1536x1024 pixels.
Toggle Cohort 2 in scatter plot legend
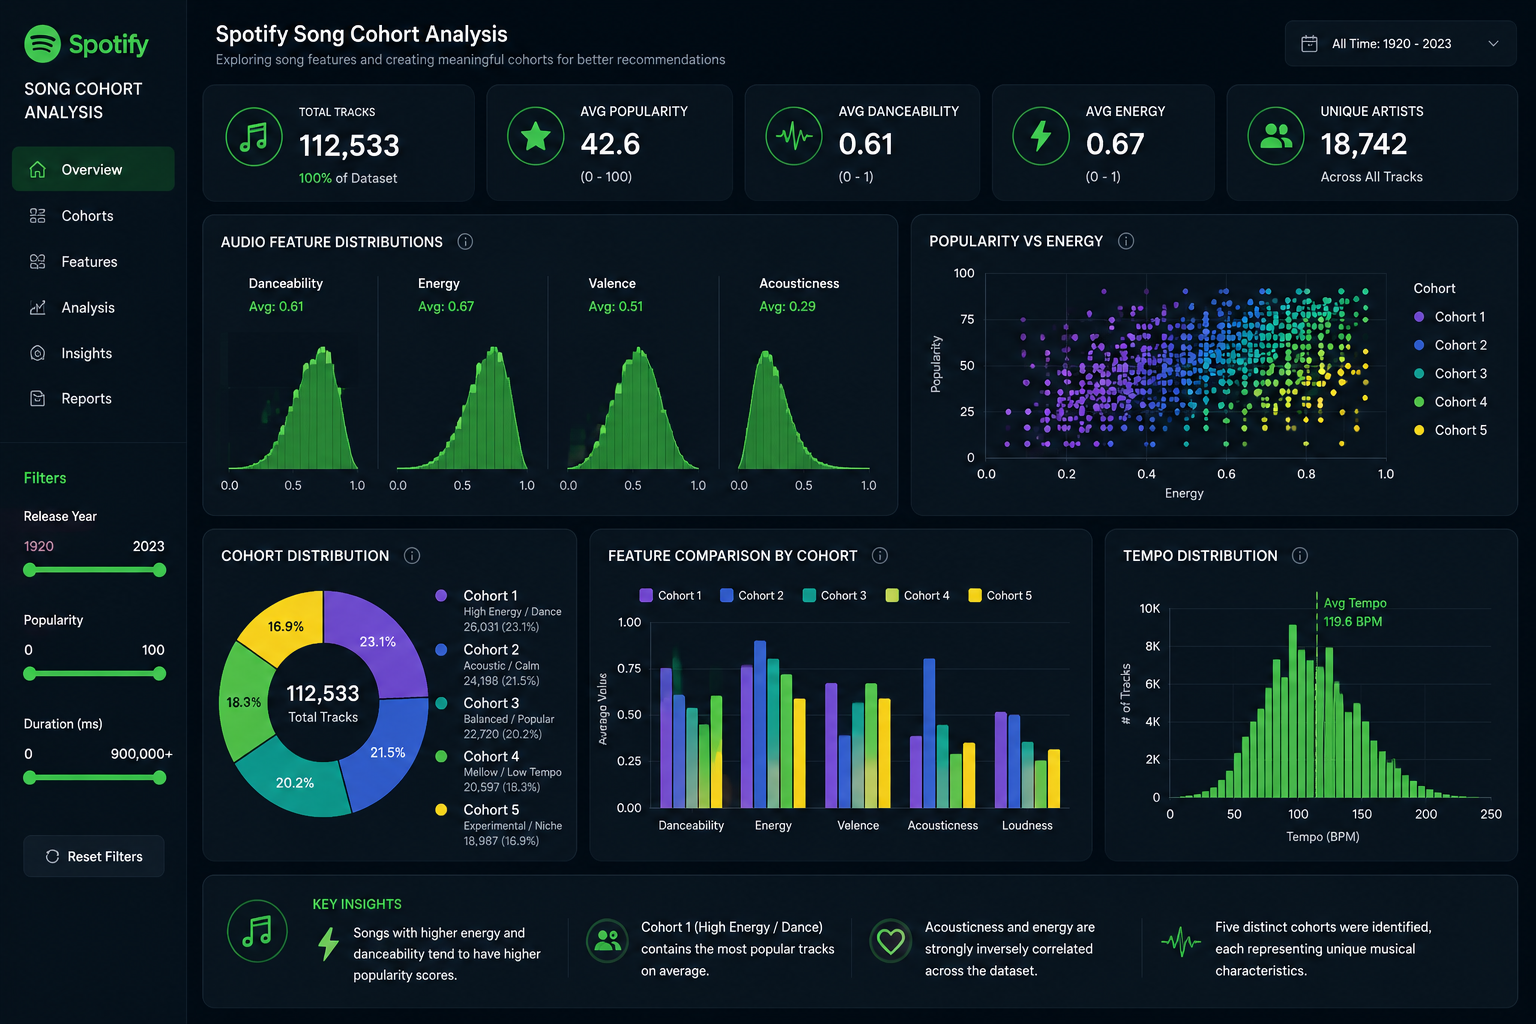point(1450,345)
